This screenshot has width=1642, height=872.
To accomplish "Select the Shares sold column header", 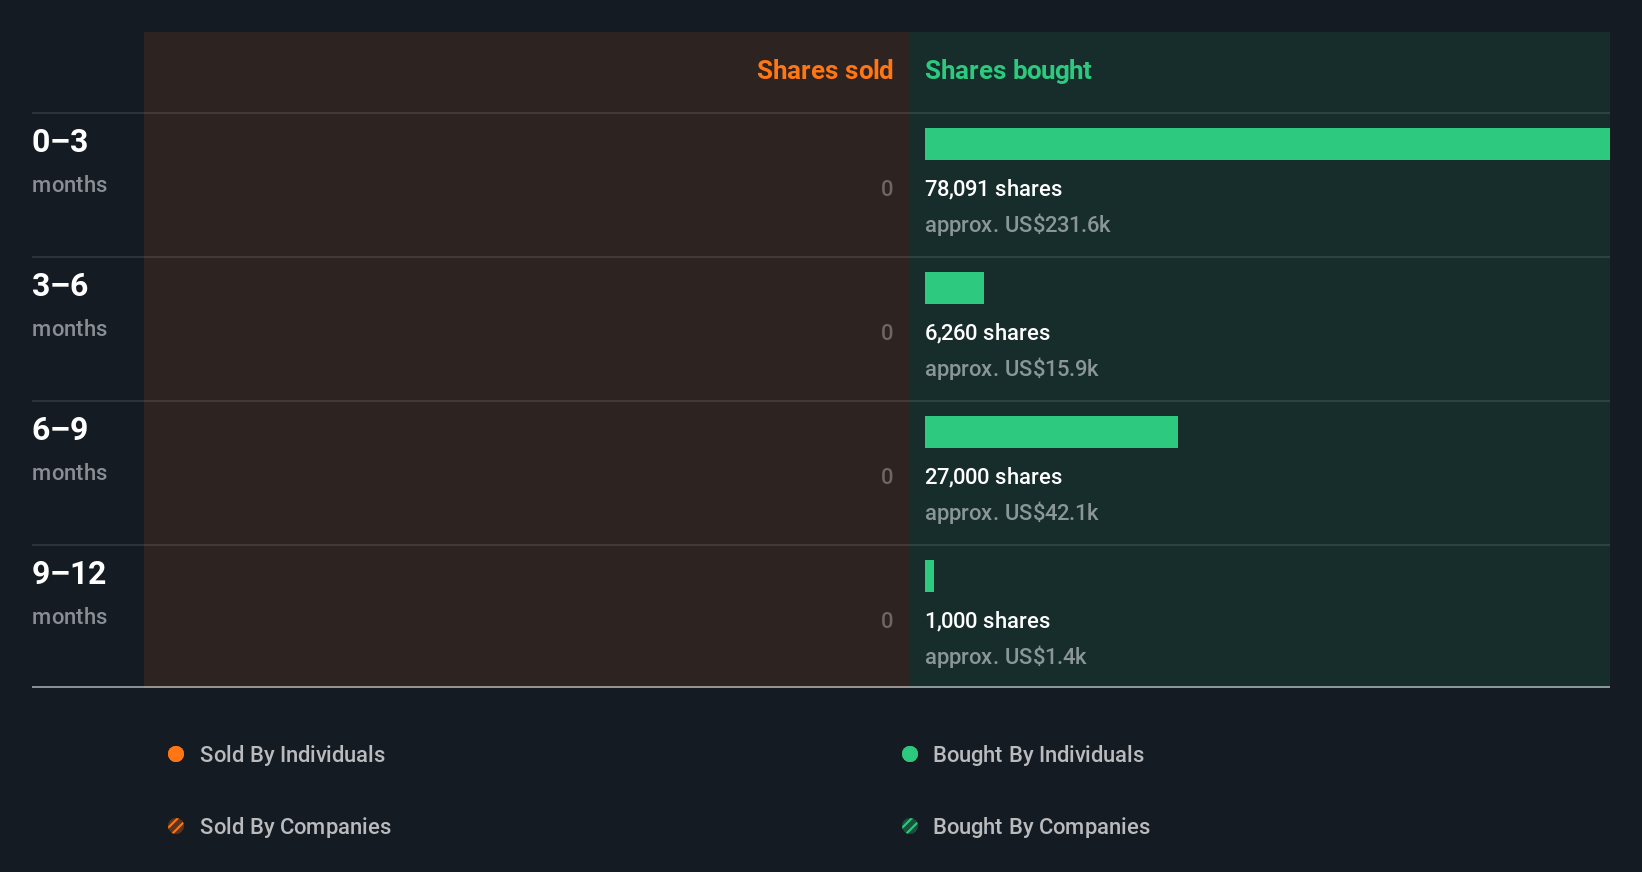I will (824, 70).
